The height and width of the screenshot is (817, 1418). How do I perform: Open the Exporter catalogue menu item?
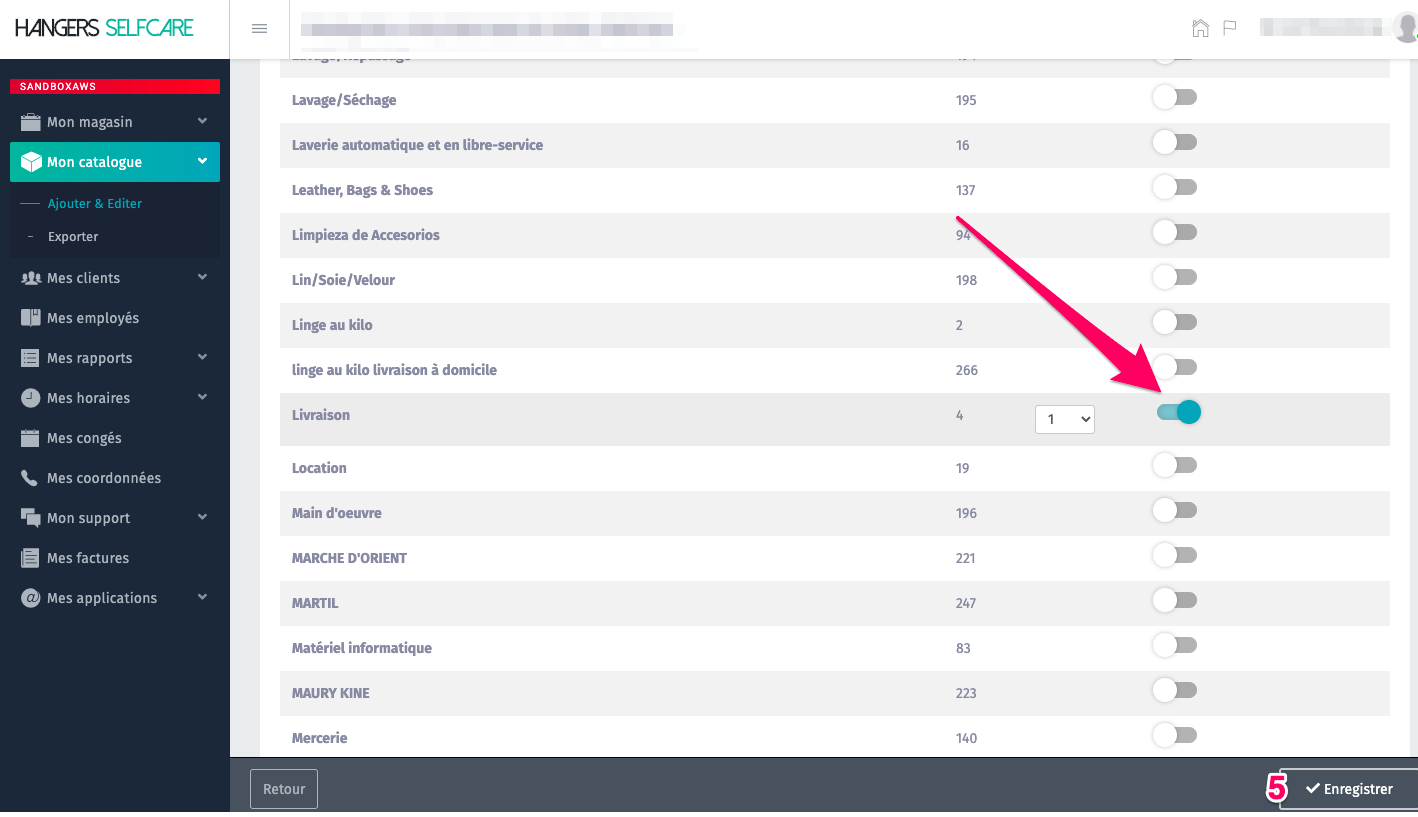click(x=73, y=237)
